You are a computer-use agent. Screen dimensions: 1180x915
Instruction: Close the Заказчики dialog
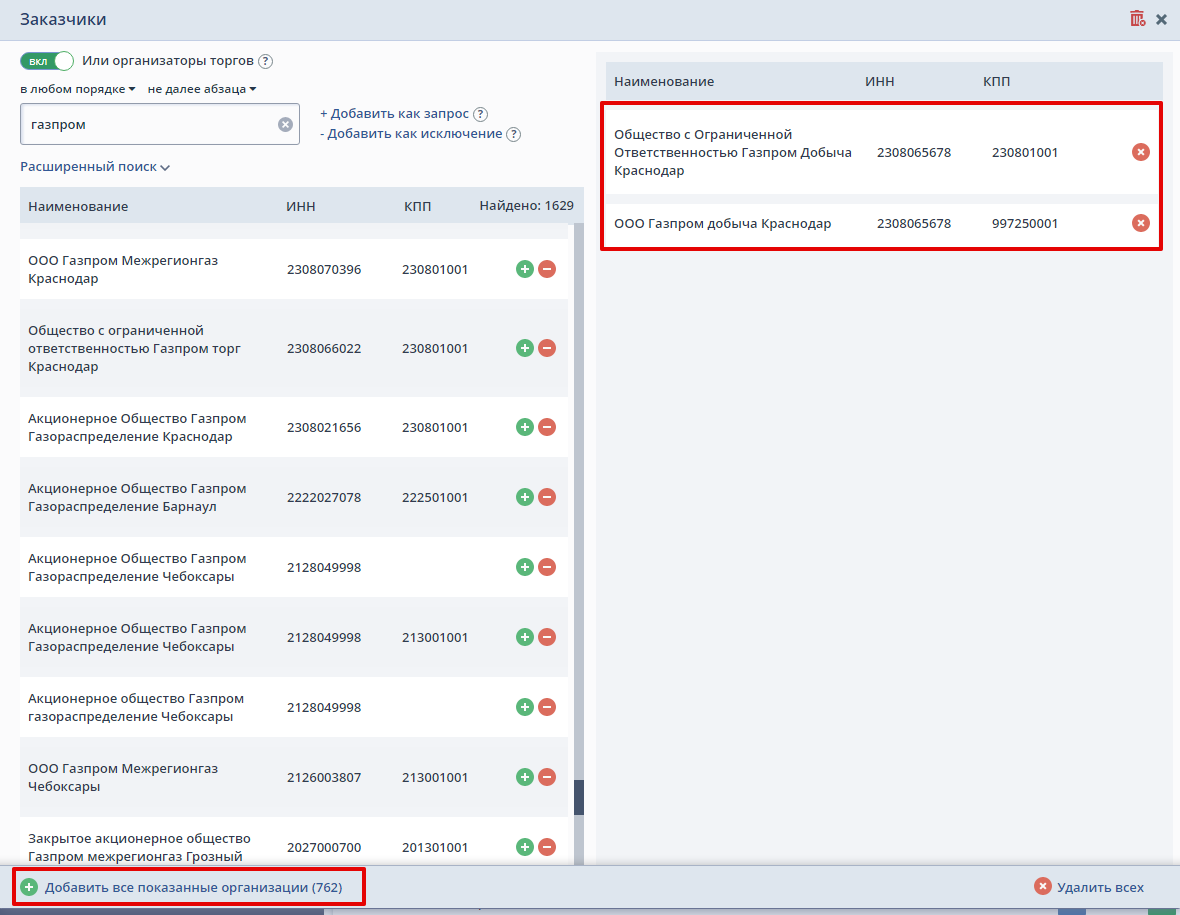[1161, 20]
